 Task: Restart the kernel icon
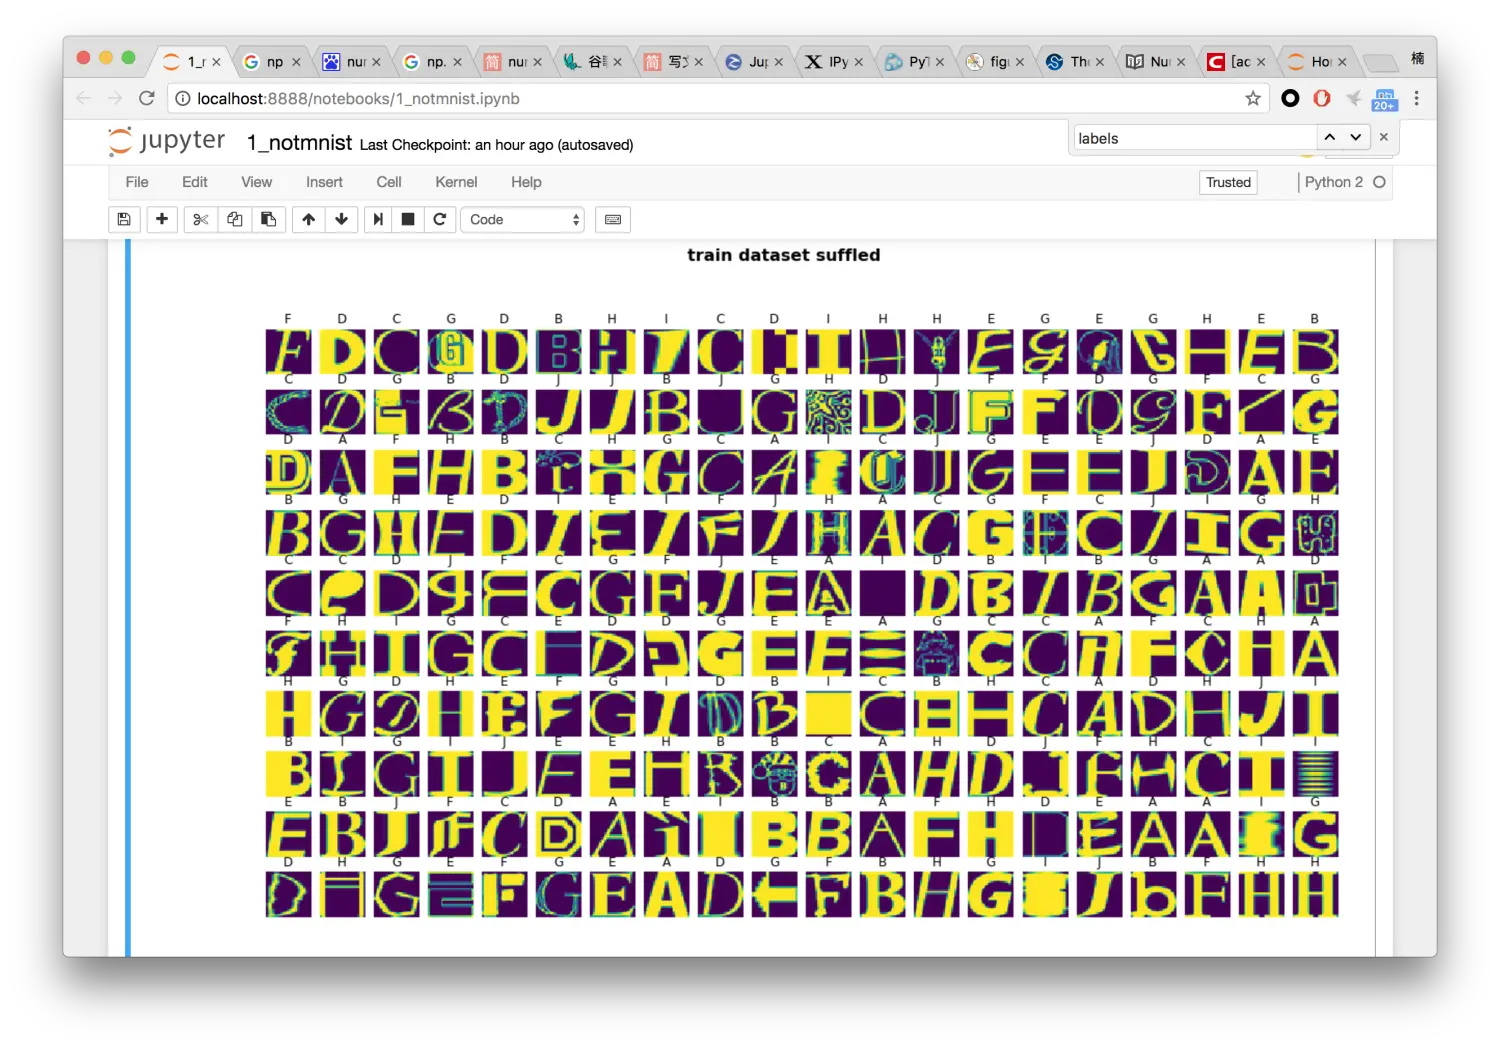point(440,219)
